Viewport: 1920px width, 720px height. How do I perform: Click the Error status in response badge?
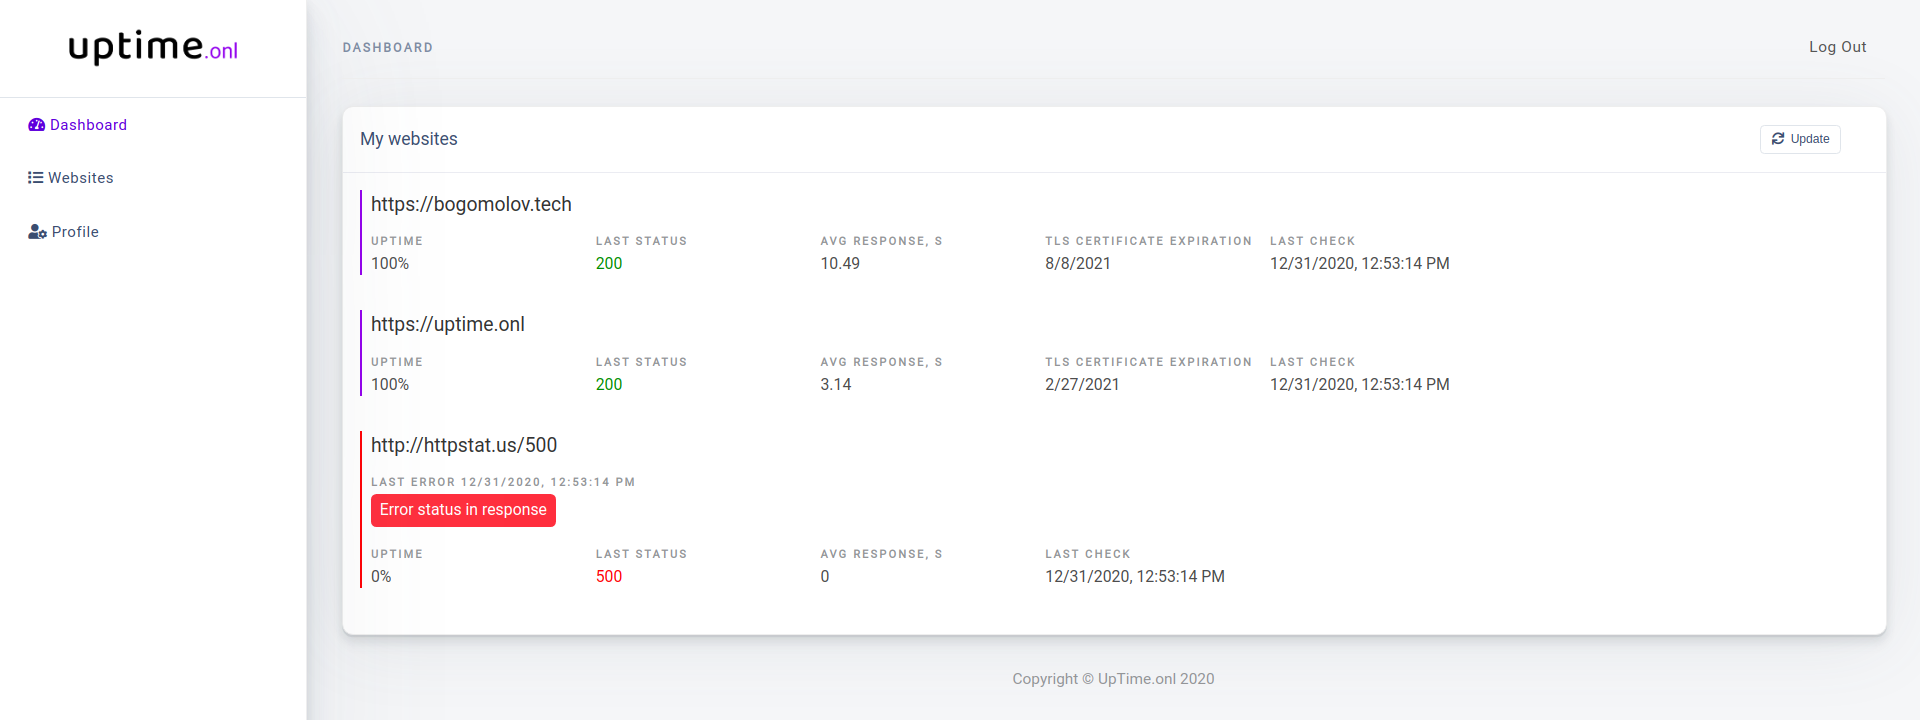click(463, 510)
